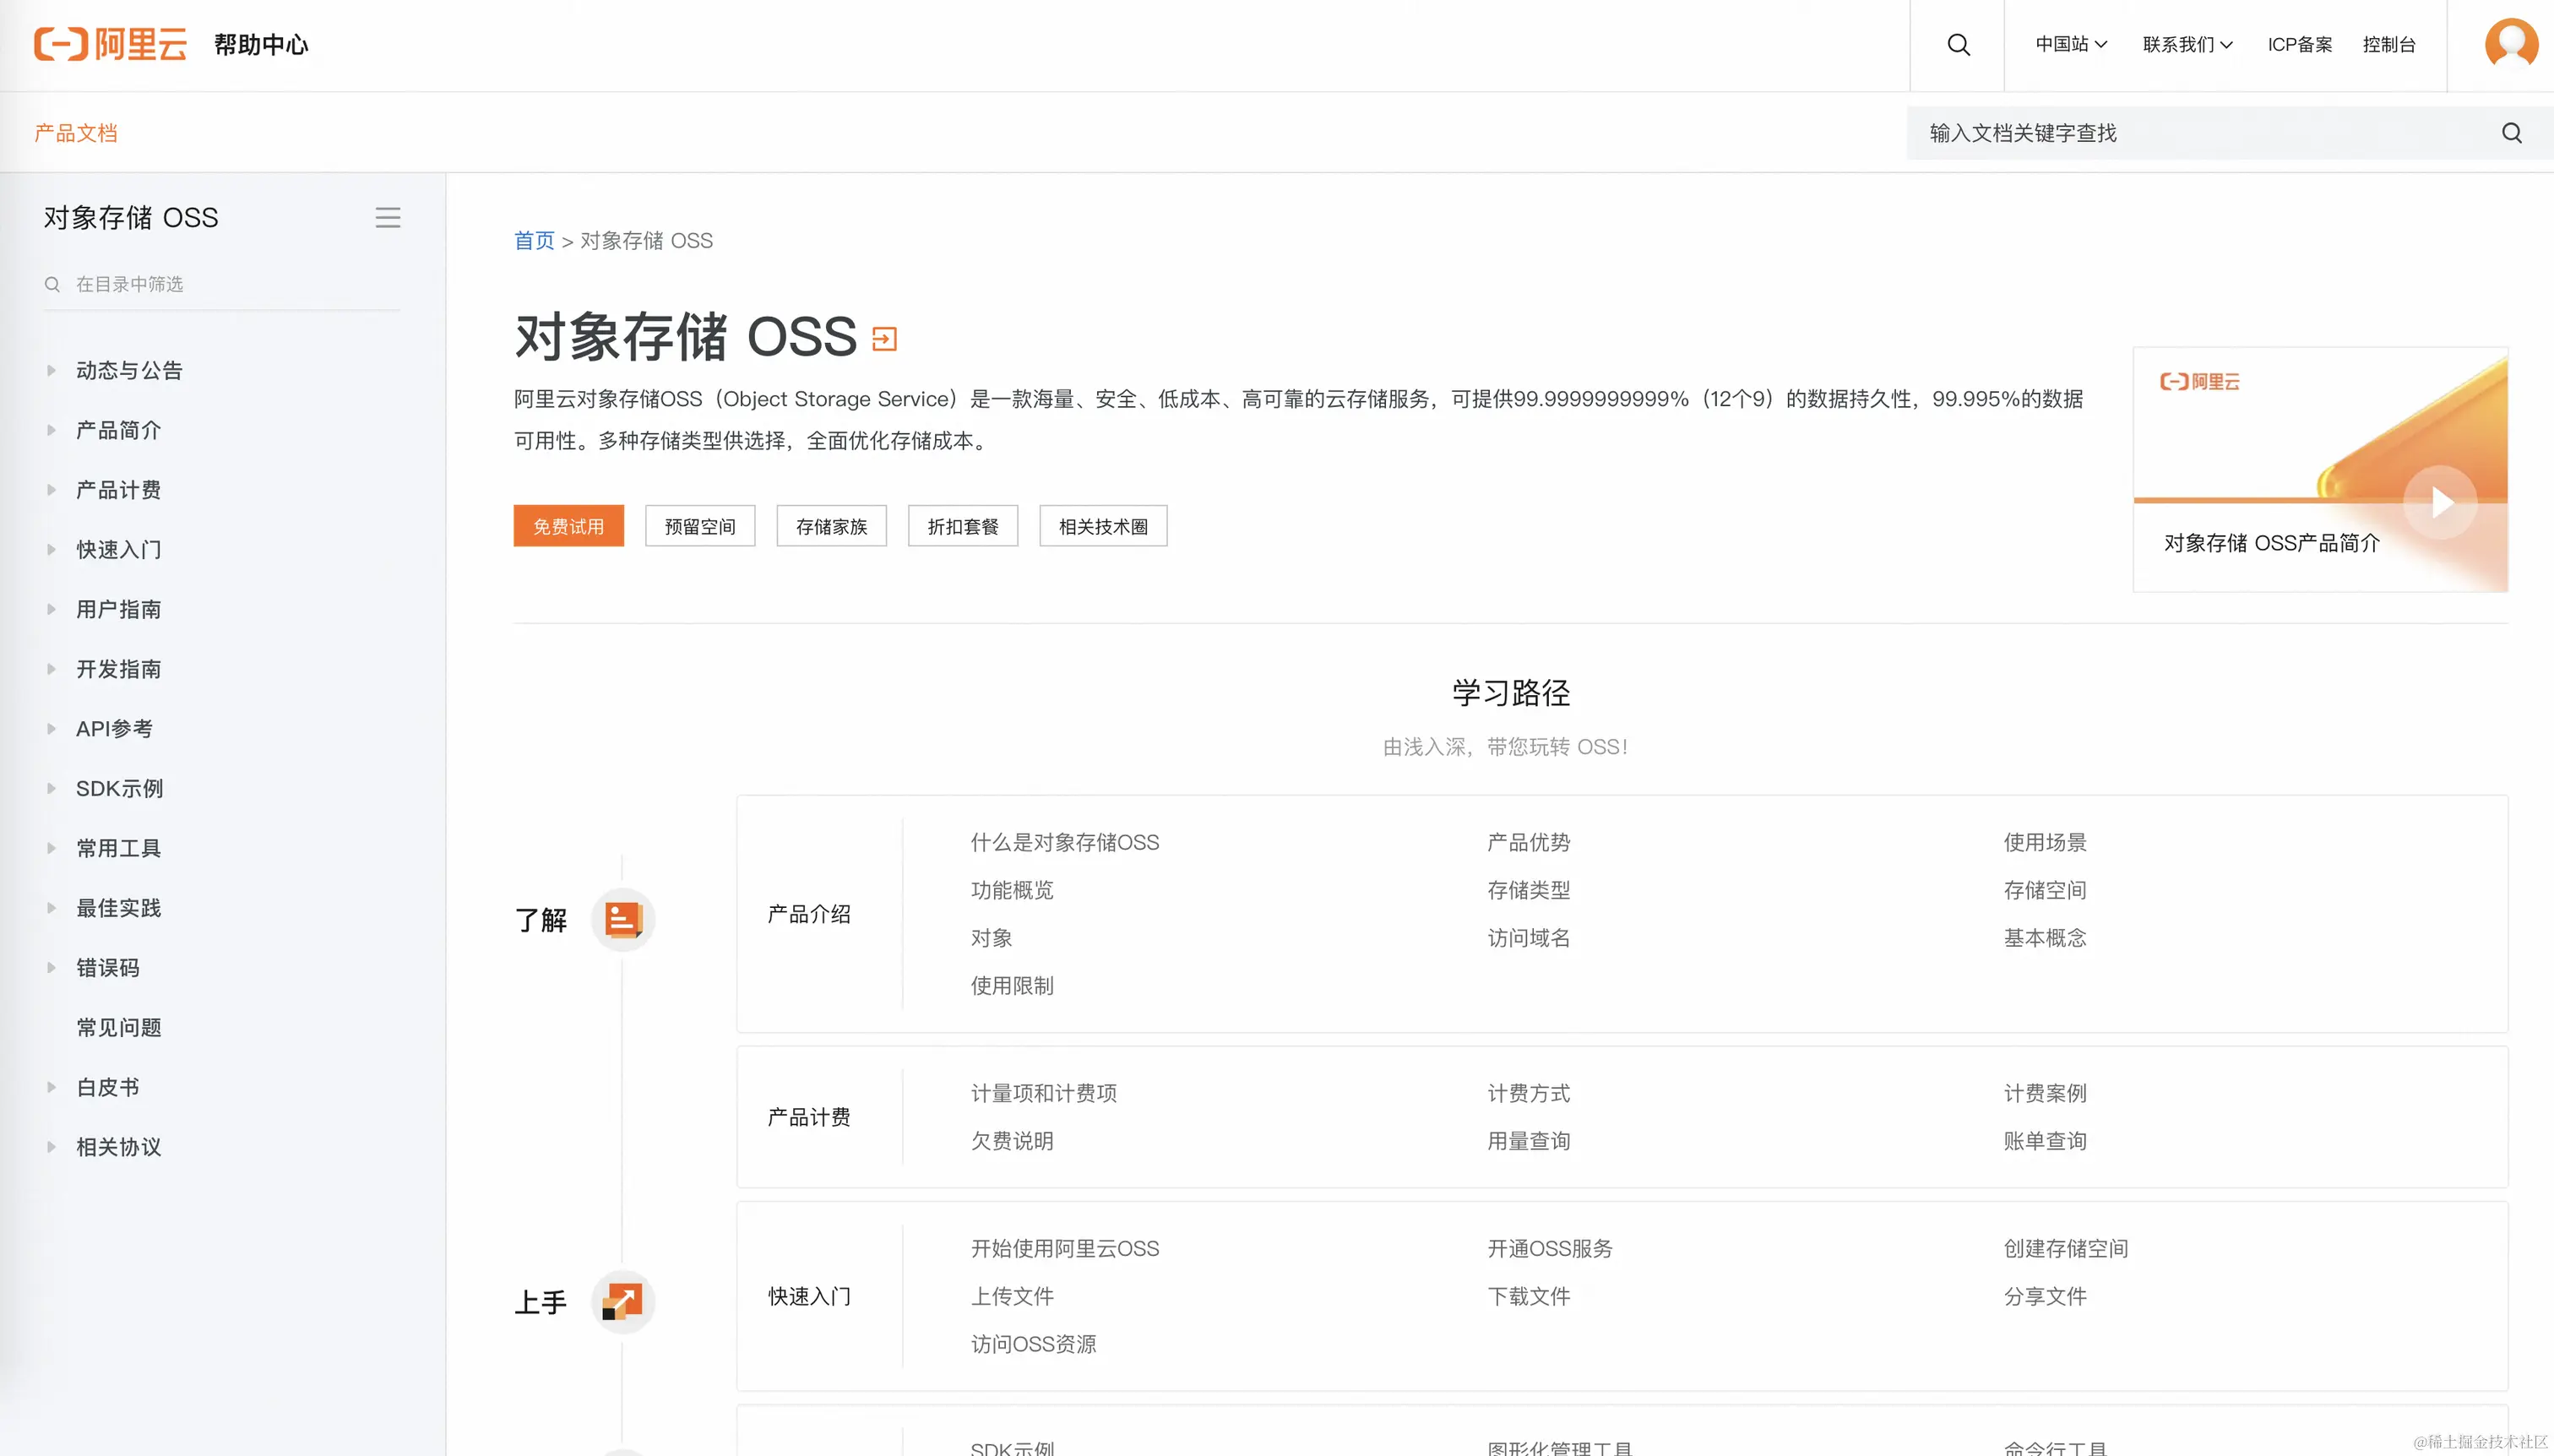Open the 什么是对象存储OSS link

pyautogui.click(x=1064, y=842)
